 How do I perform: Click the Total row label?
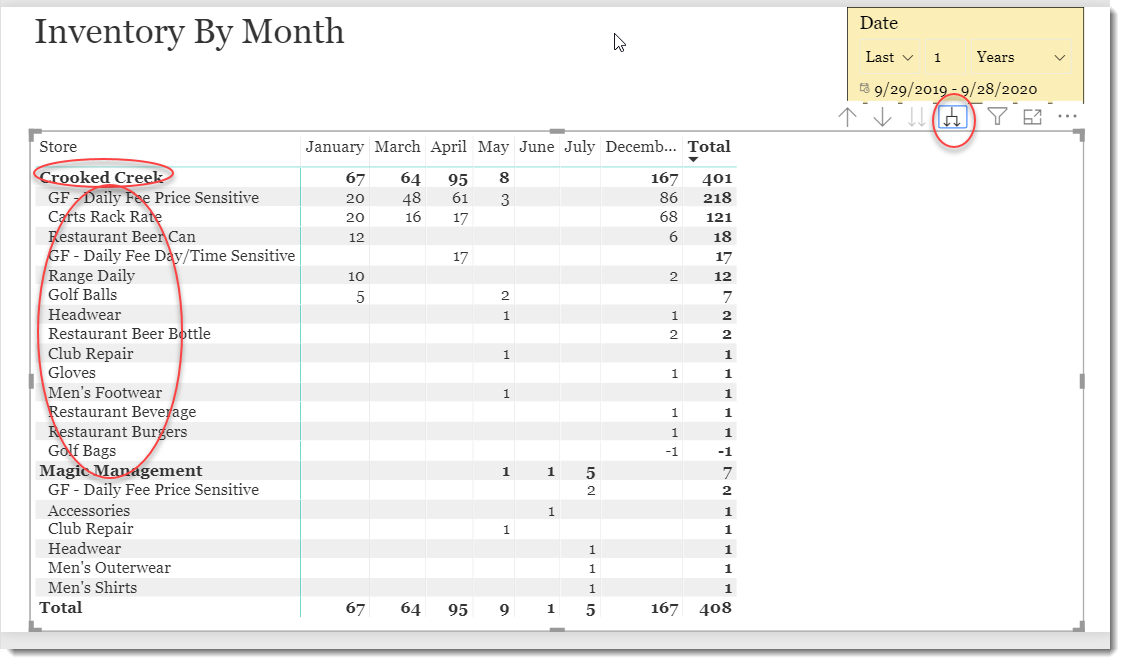(60, 607)
